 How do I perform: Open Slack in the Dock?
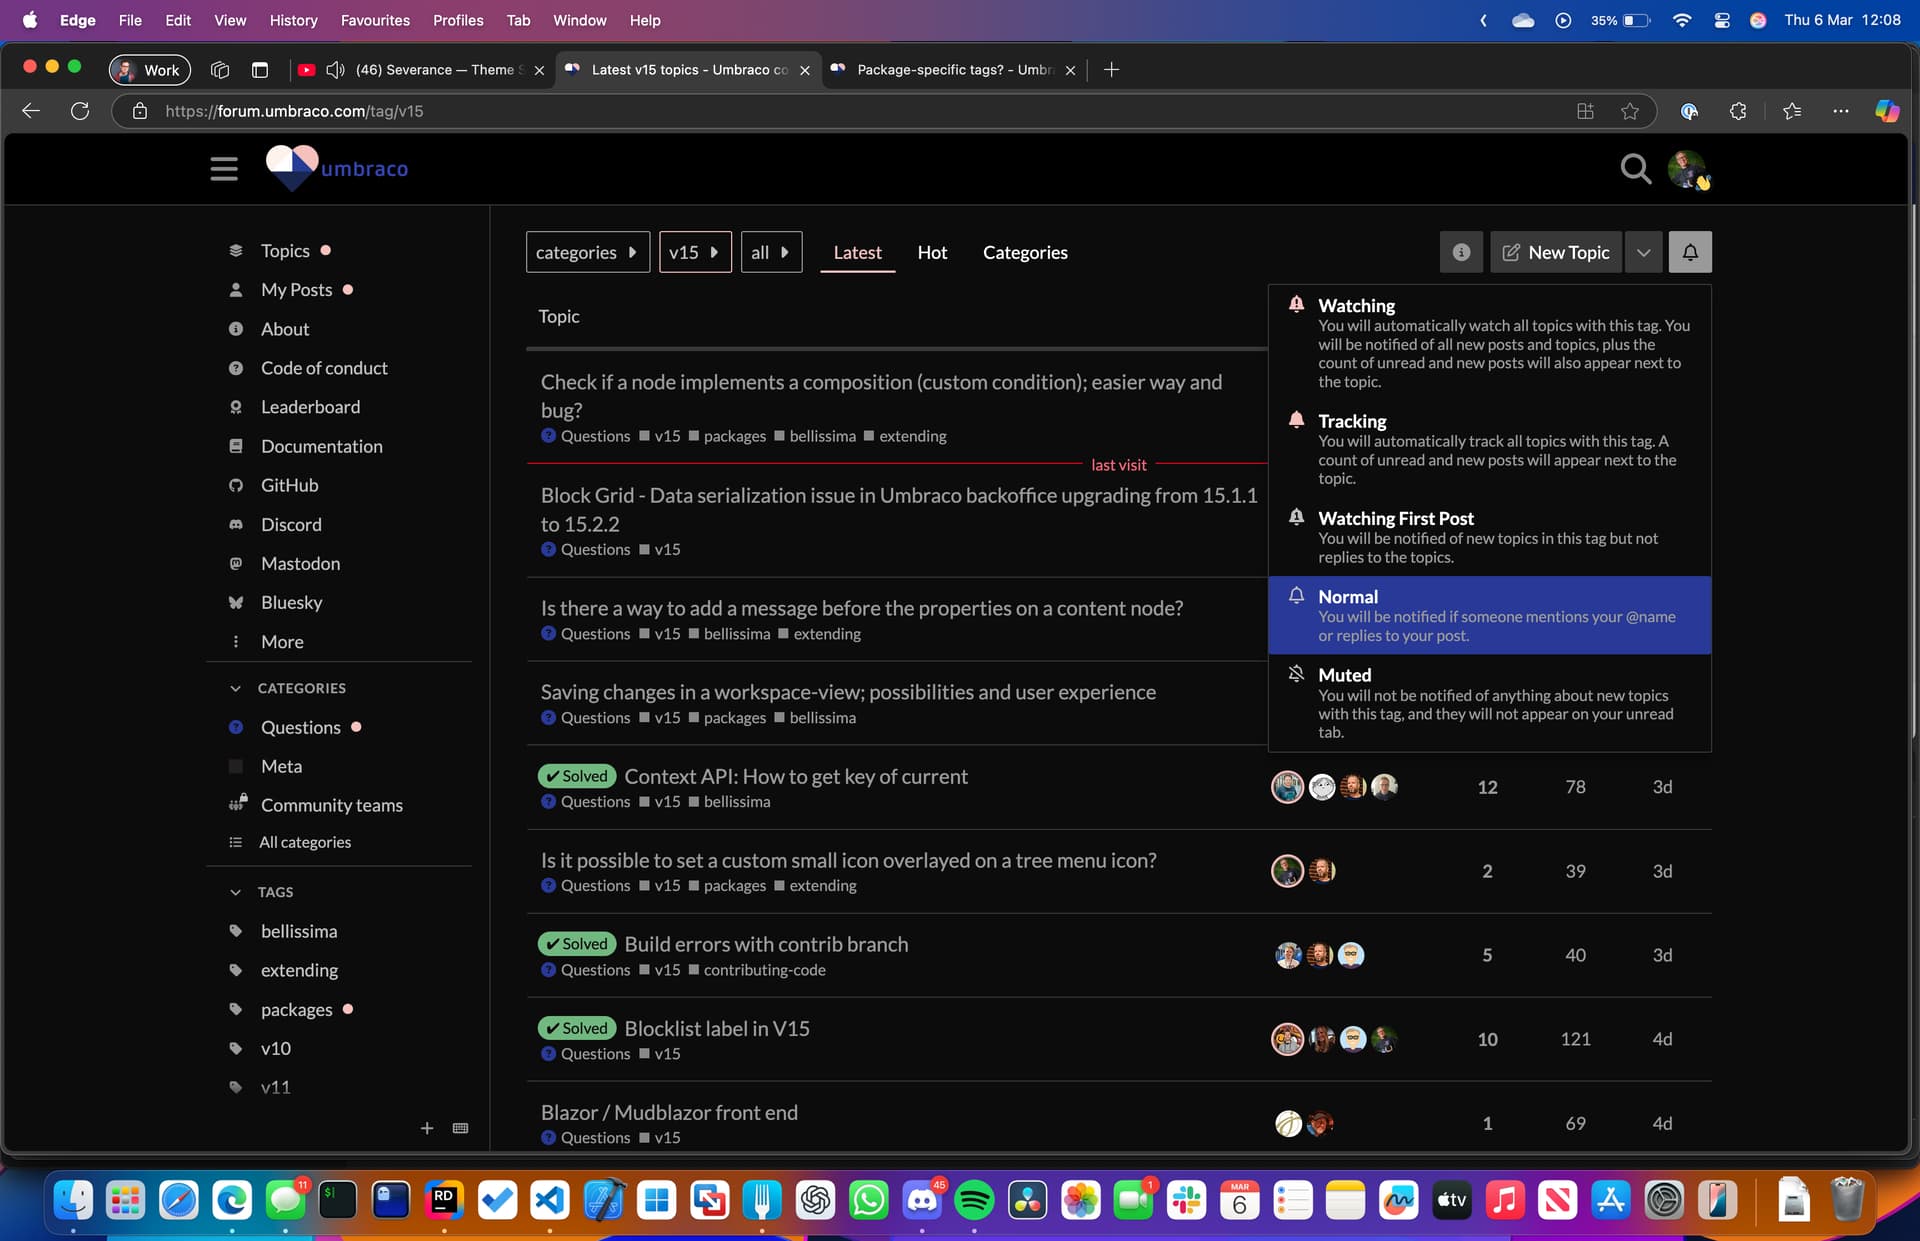tap(1186, 1200)
